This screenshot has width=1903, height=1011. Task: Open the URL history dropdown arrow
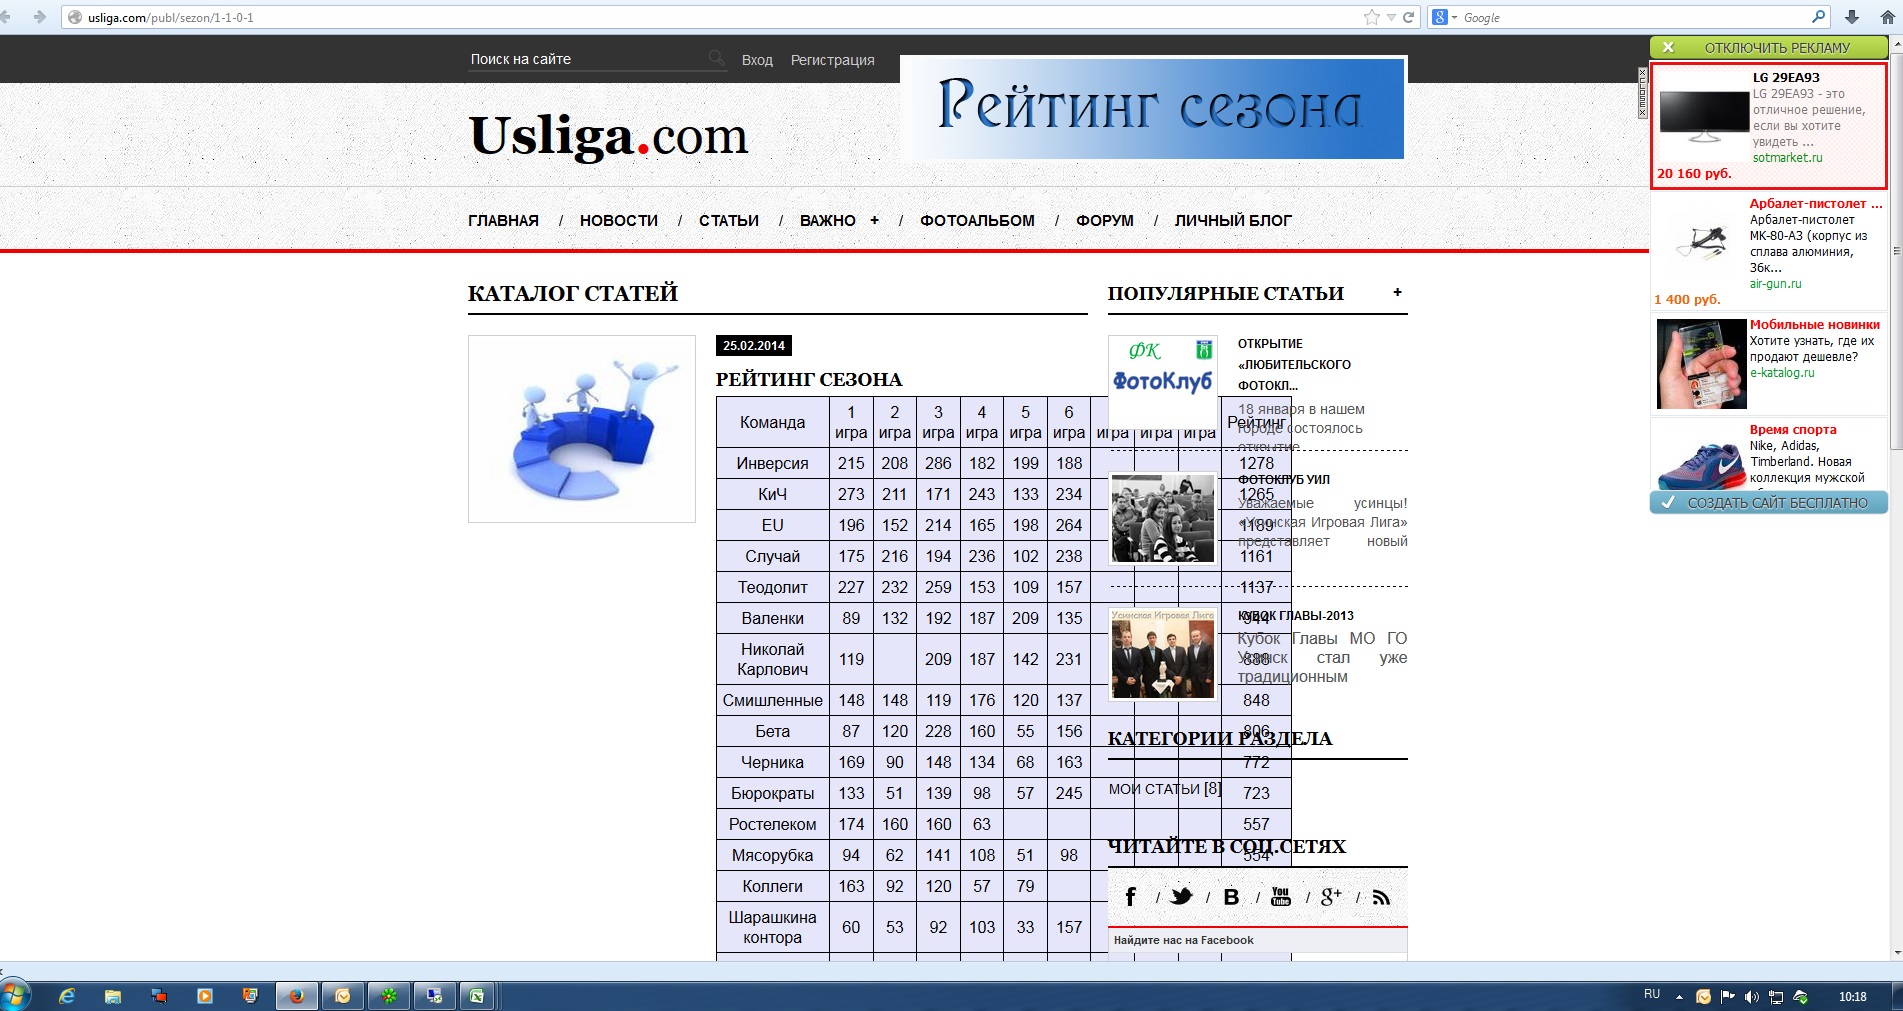point(1391,17)
